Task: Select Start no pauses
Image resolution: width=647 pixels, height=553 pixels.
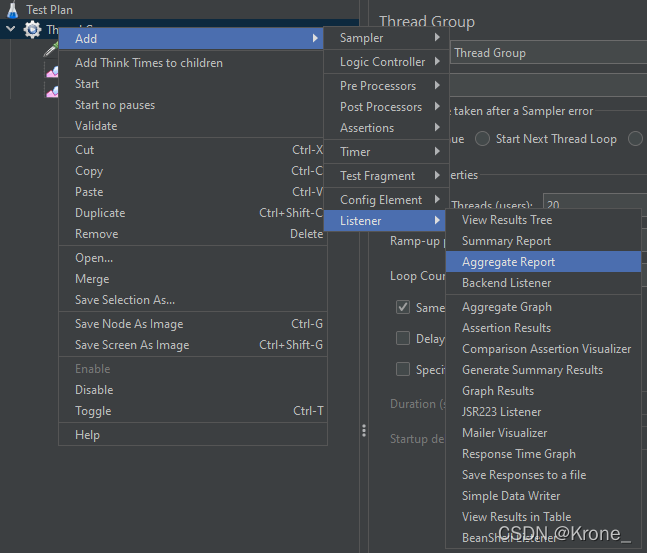Action: coord(191,105)
